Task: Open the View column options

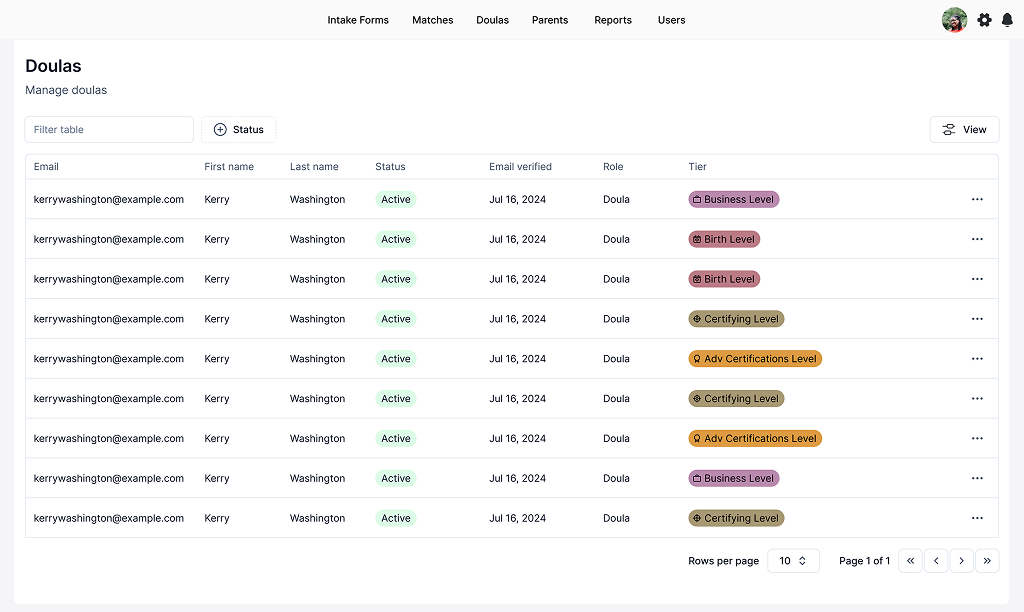Action: (964, 129)
